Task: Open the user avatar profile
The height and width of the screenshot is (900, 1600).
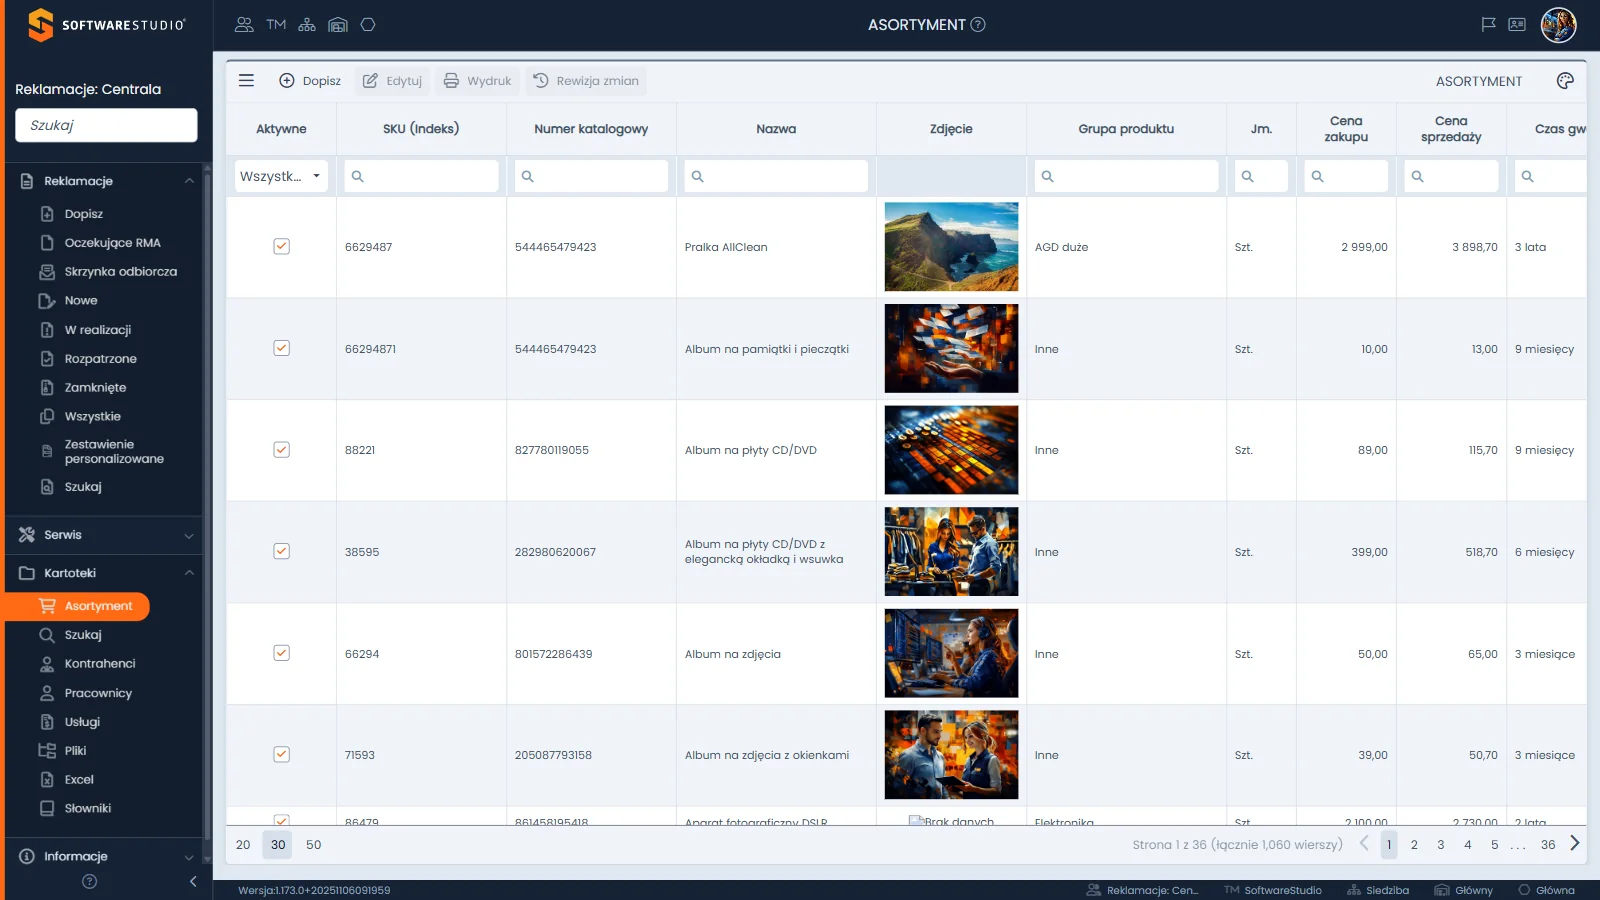Action: point(1558,25)
